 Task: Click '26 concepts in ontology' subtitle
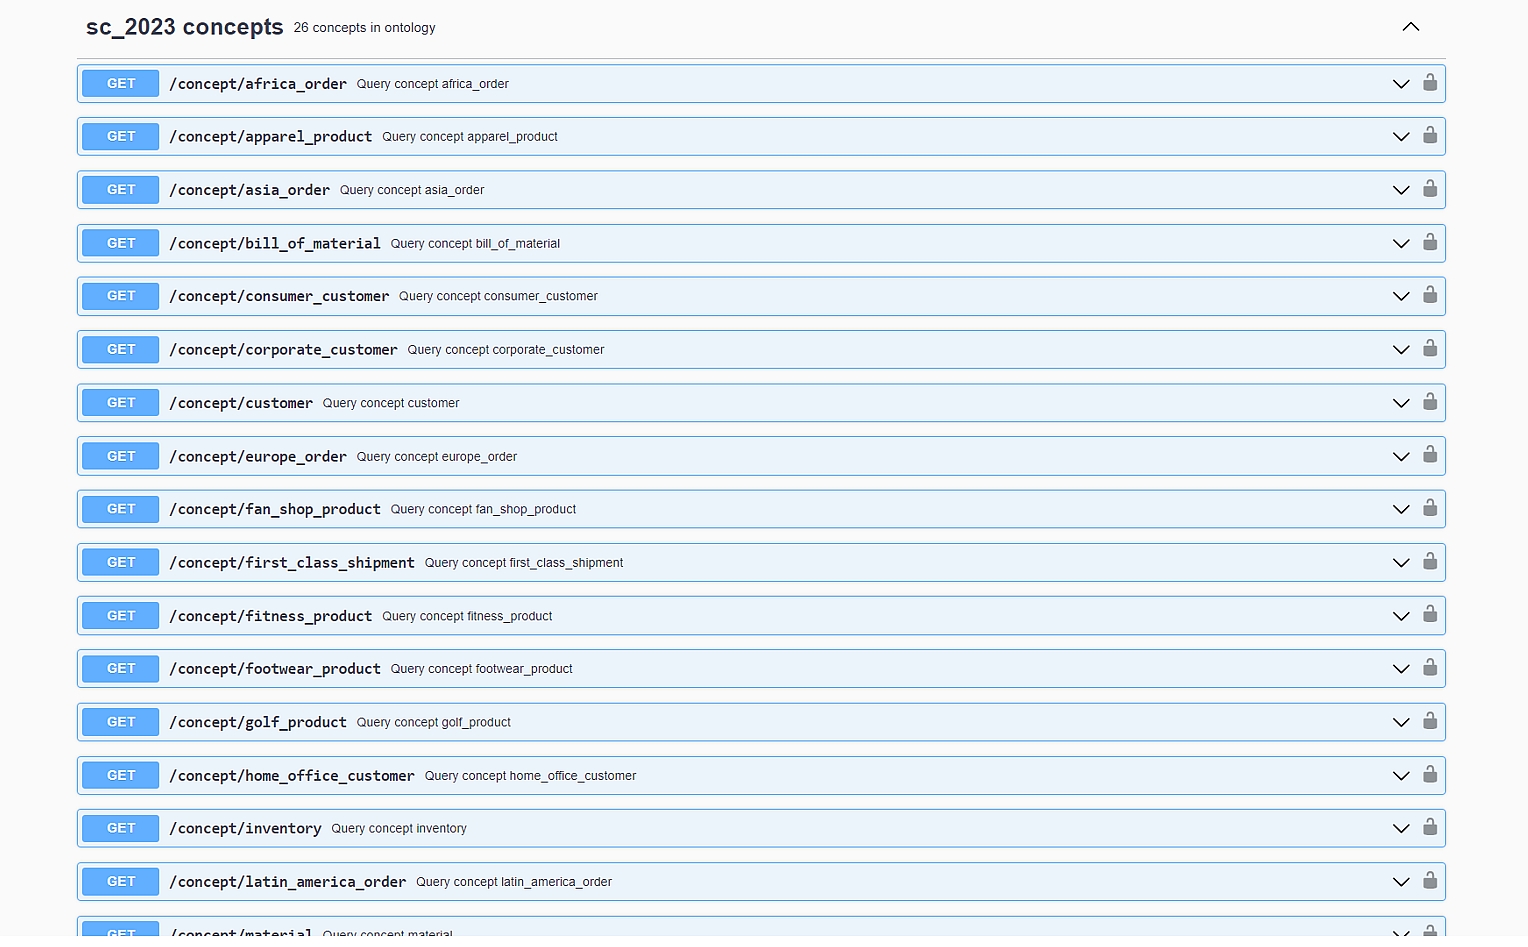[x=365, y=28]
